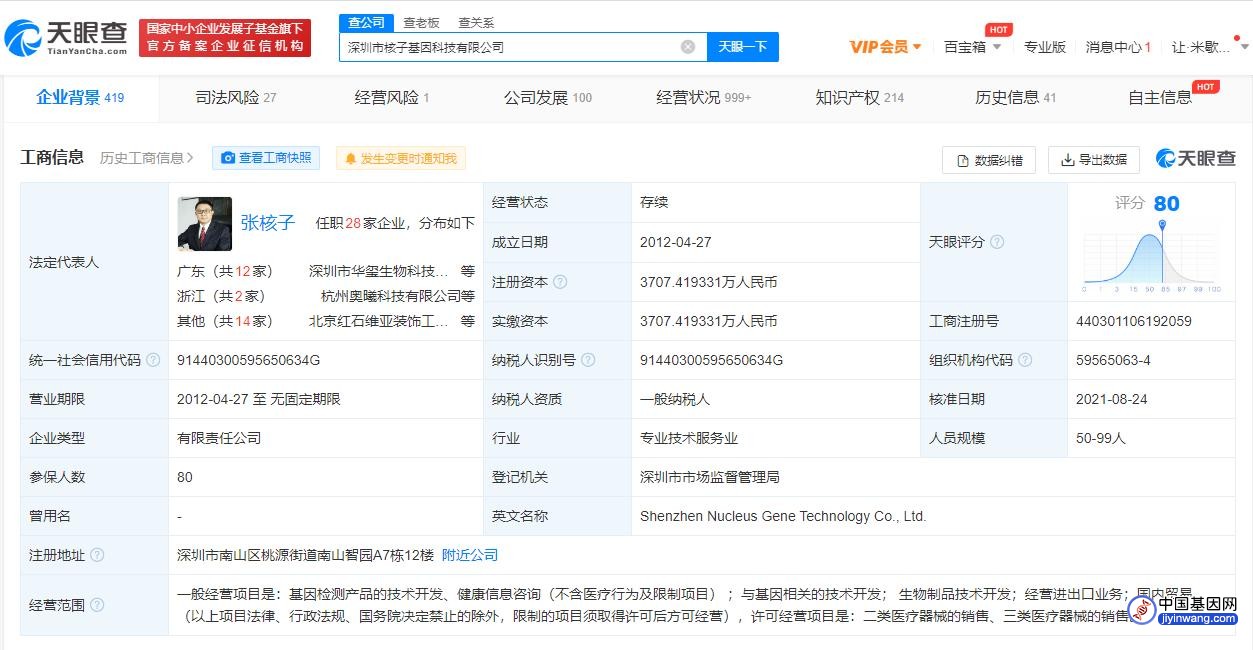Image resolution: width=1253 pixels, height=650 pixels.
Task: Open the 深圳市华玺生物科技 company link
Action: (x=378, y=271)
